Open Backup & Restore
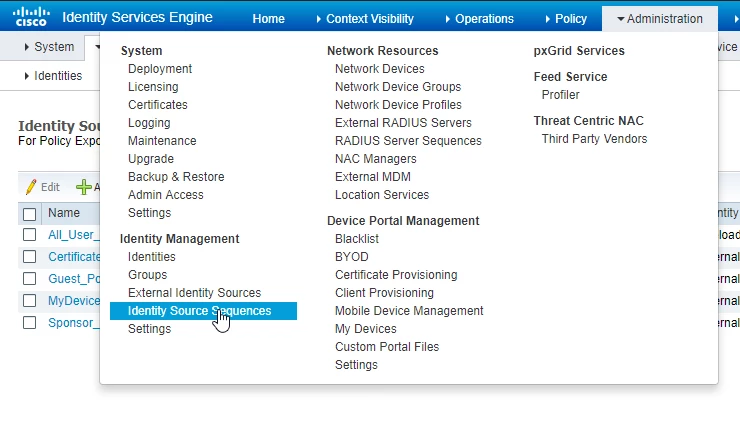740x445 pixels. 176,176
